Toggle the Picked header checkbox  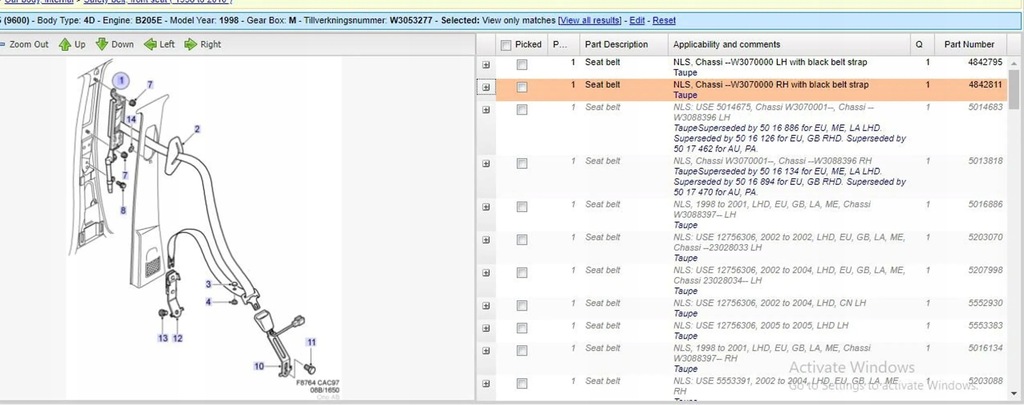[x=505, y=45]
